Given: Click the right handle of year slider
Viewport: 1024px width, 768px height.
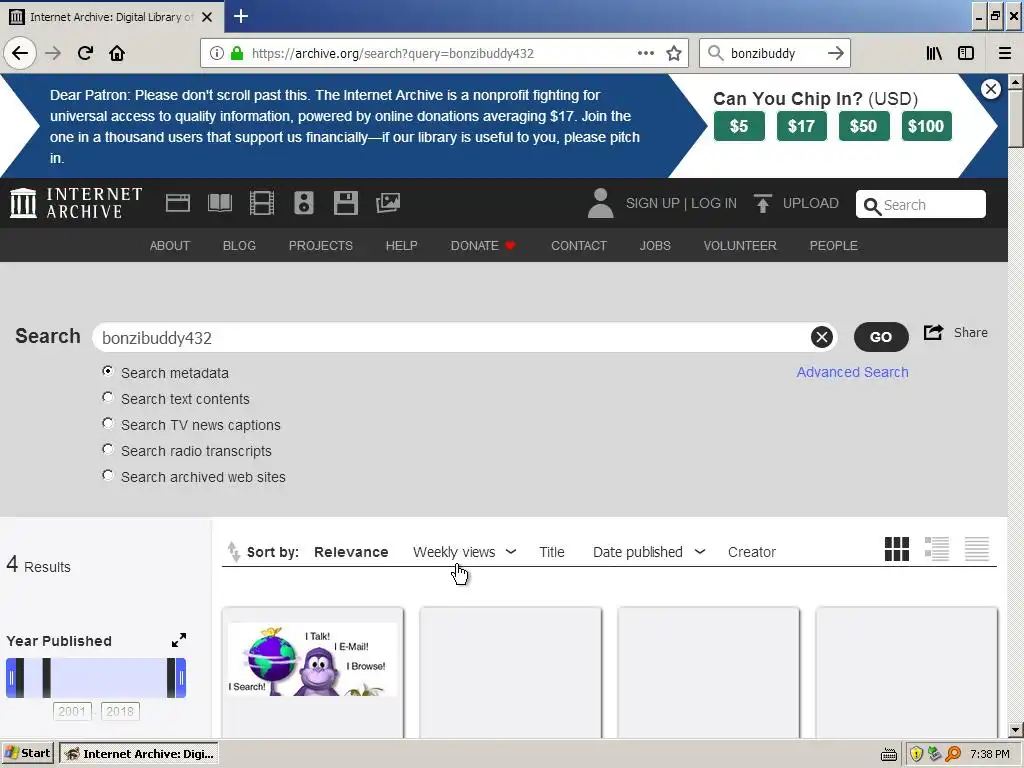Looking at the screenshot, I should click(x=182, y=678).
